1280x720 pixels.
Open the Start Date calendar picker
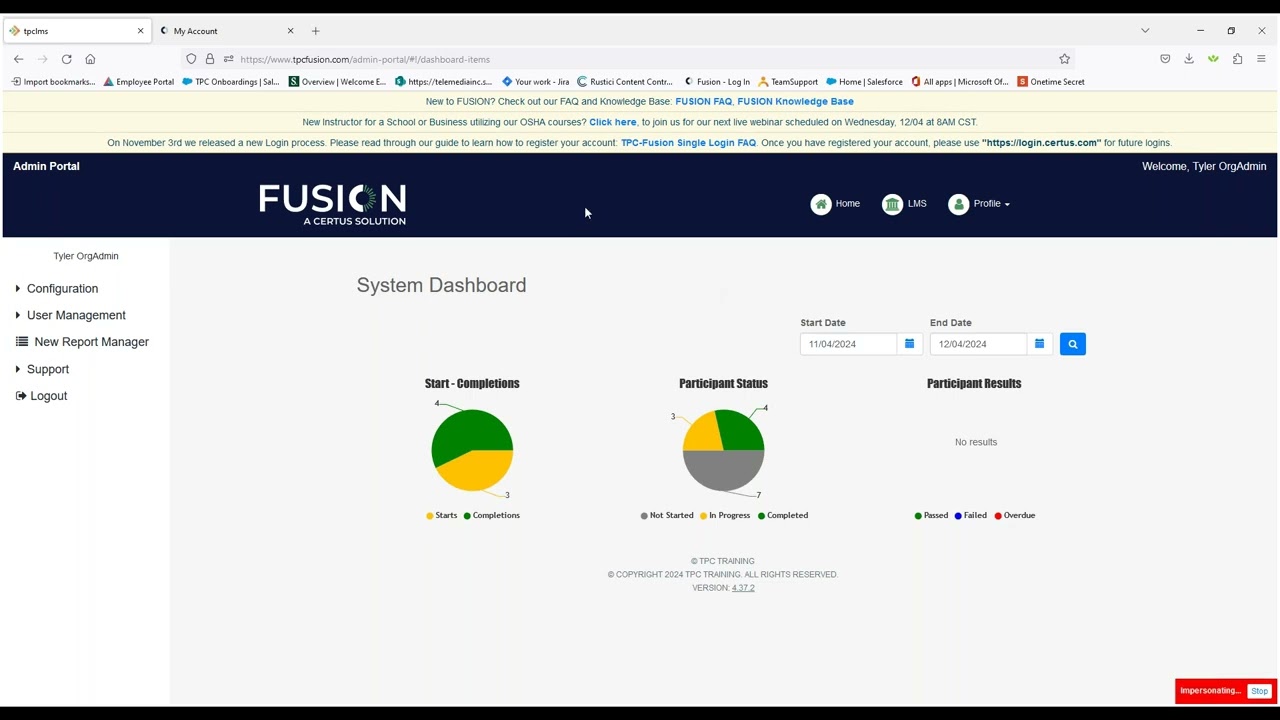[x=909, y=344]
